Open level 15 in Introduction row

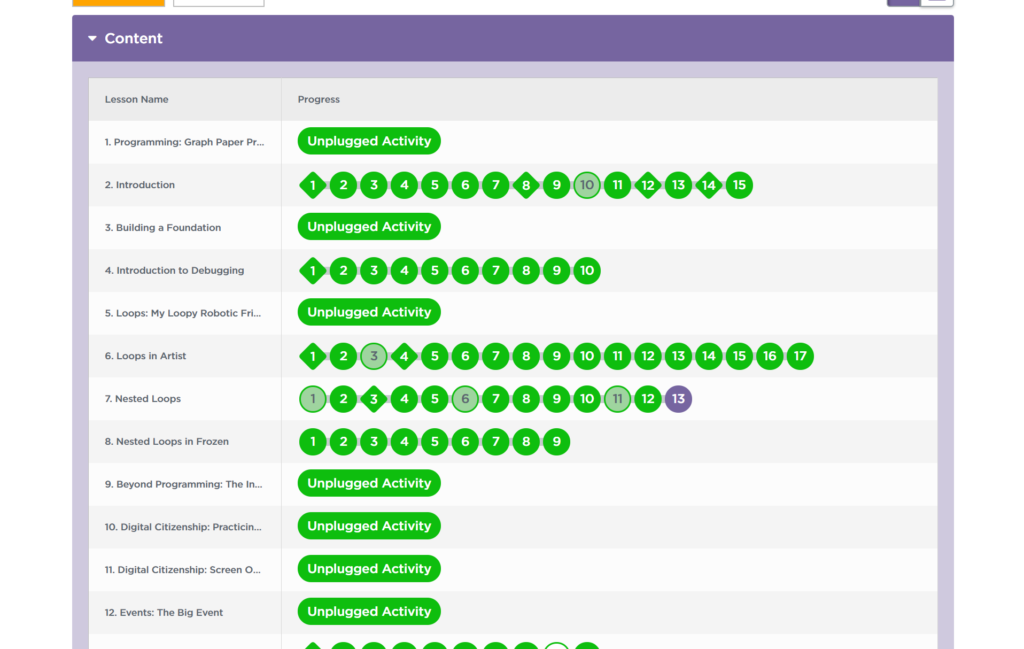739,185
